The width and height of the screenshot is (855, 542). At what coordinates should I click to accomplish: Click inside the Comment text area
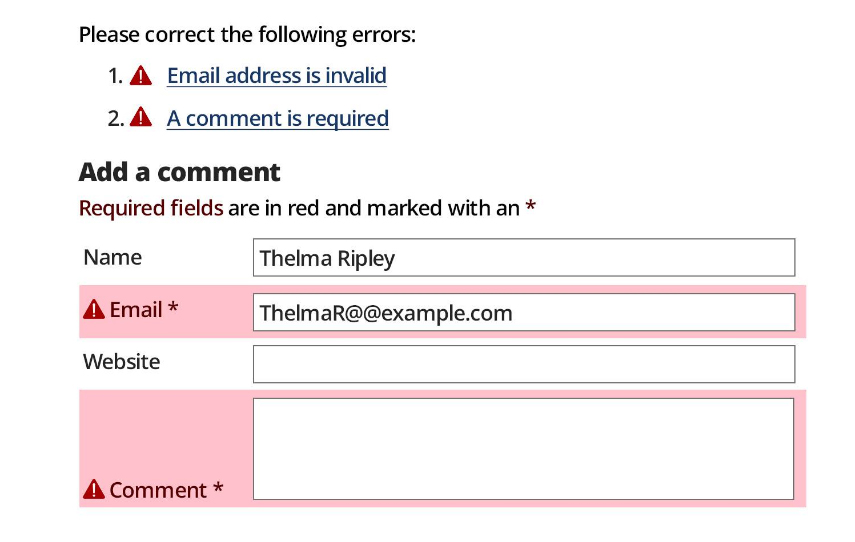pos(523,449)
